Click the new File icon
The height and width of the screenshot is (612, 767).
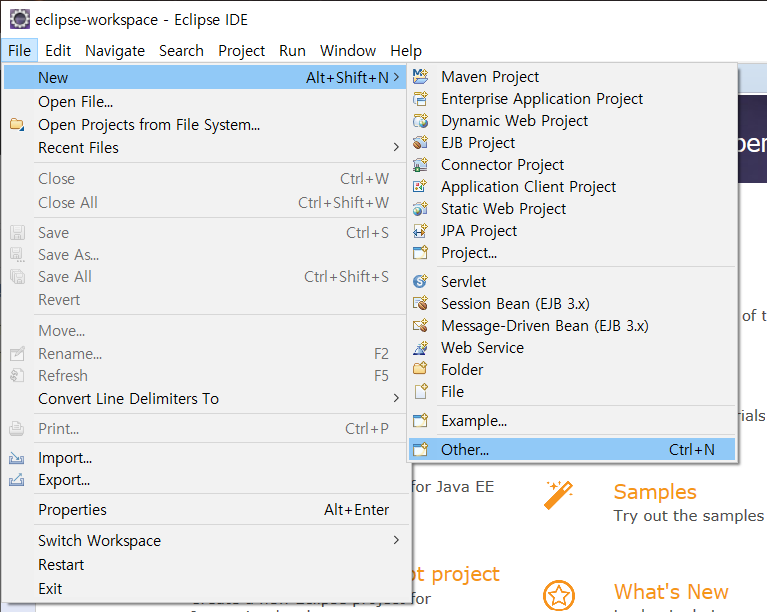coord(420,391)
